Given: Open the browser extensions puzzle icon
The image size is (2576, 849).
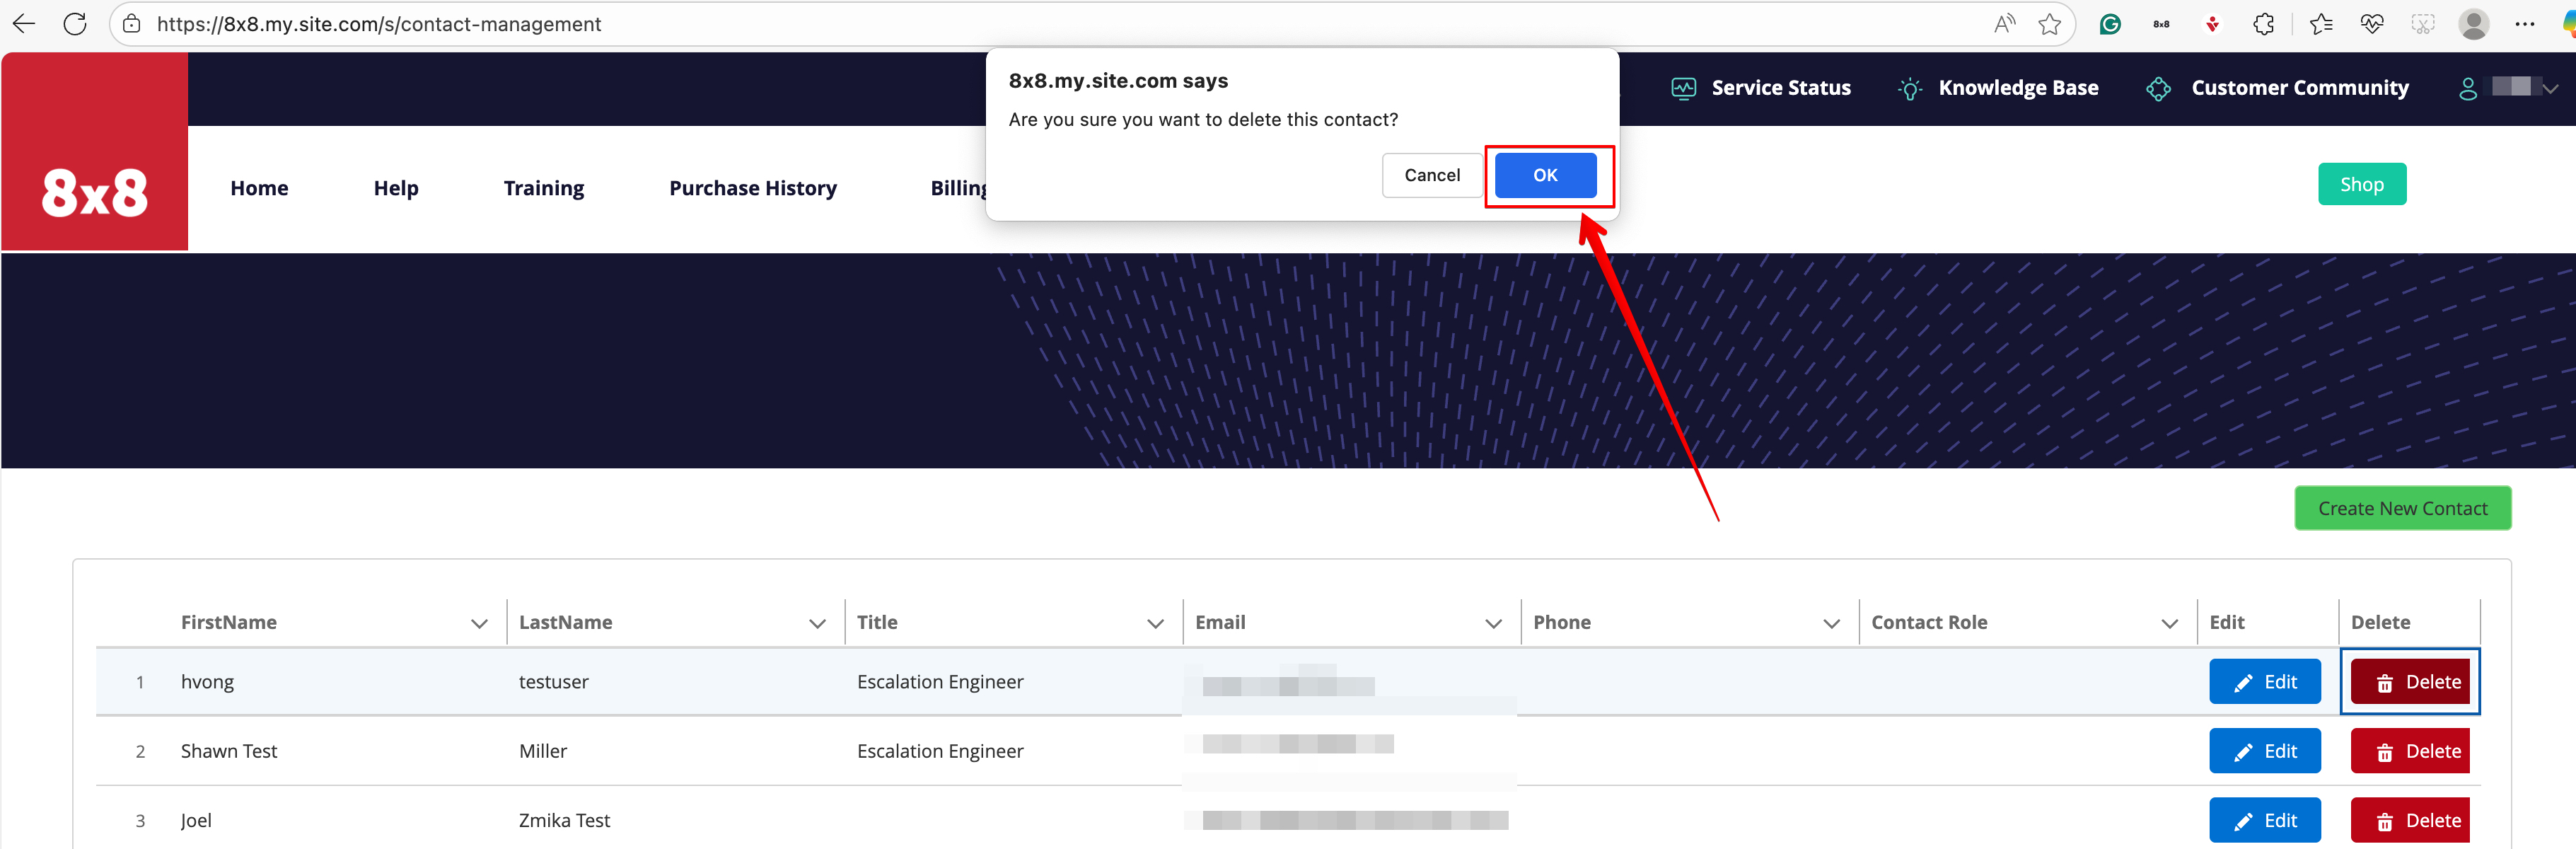Looking at the screenshot, I should coord(2264,24).
